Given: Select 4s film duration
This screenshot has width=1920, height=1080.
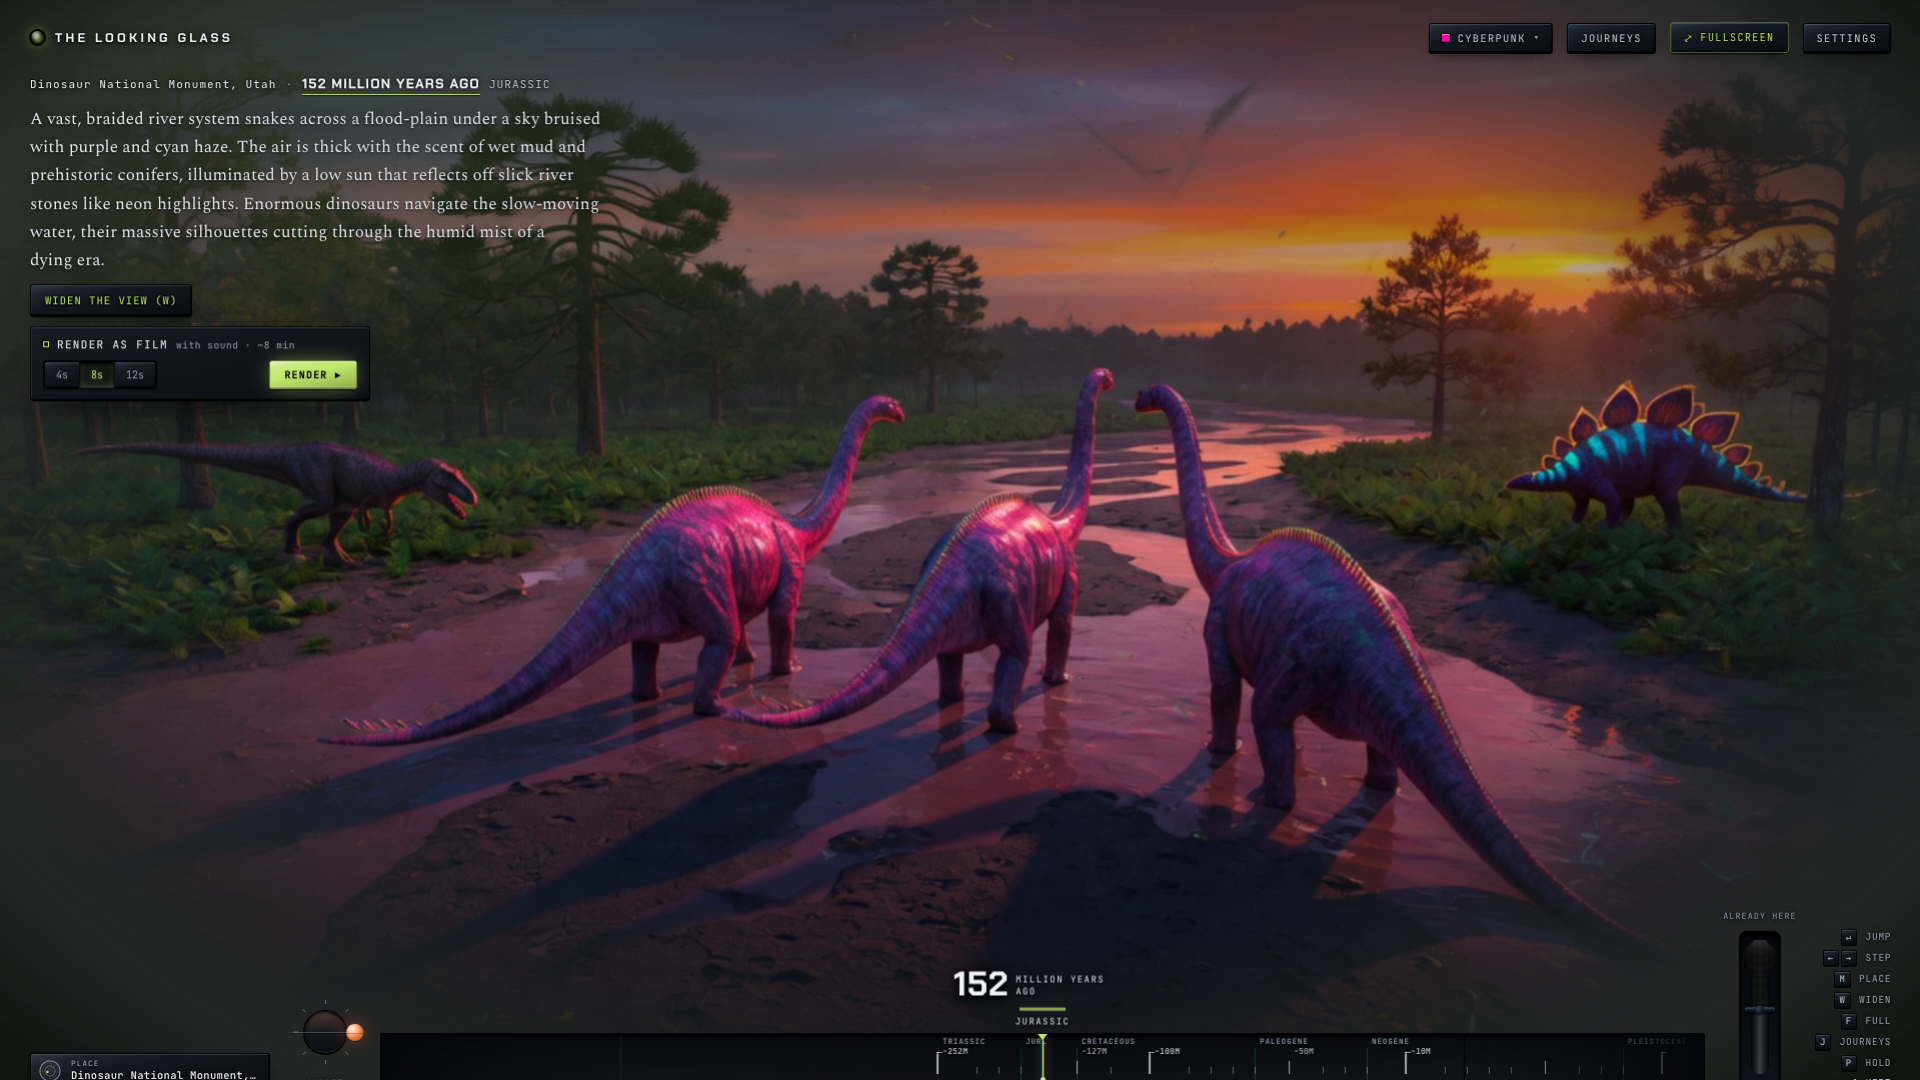Looking at the screenshot, I should click(62, 375).
